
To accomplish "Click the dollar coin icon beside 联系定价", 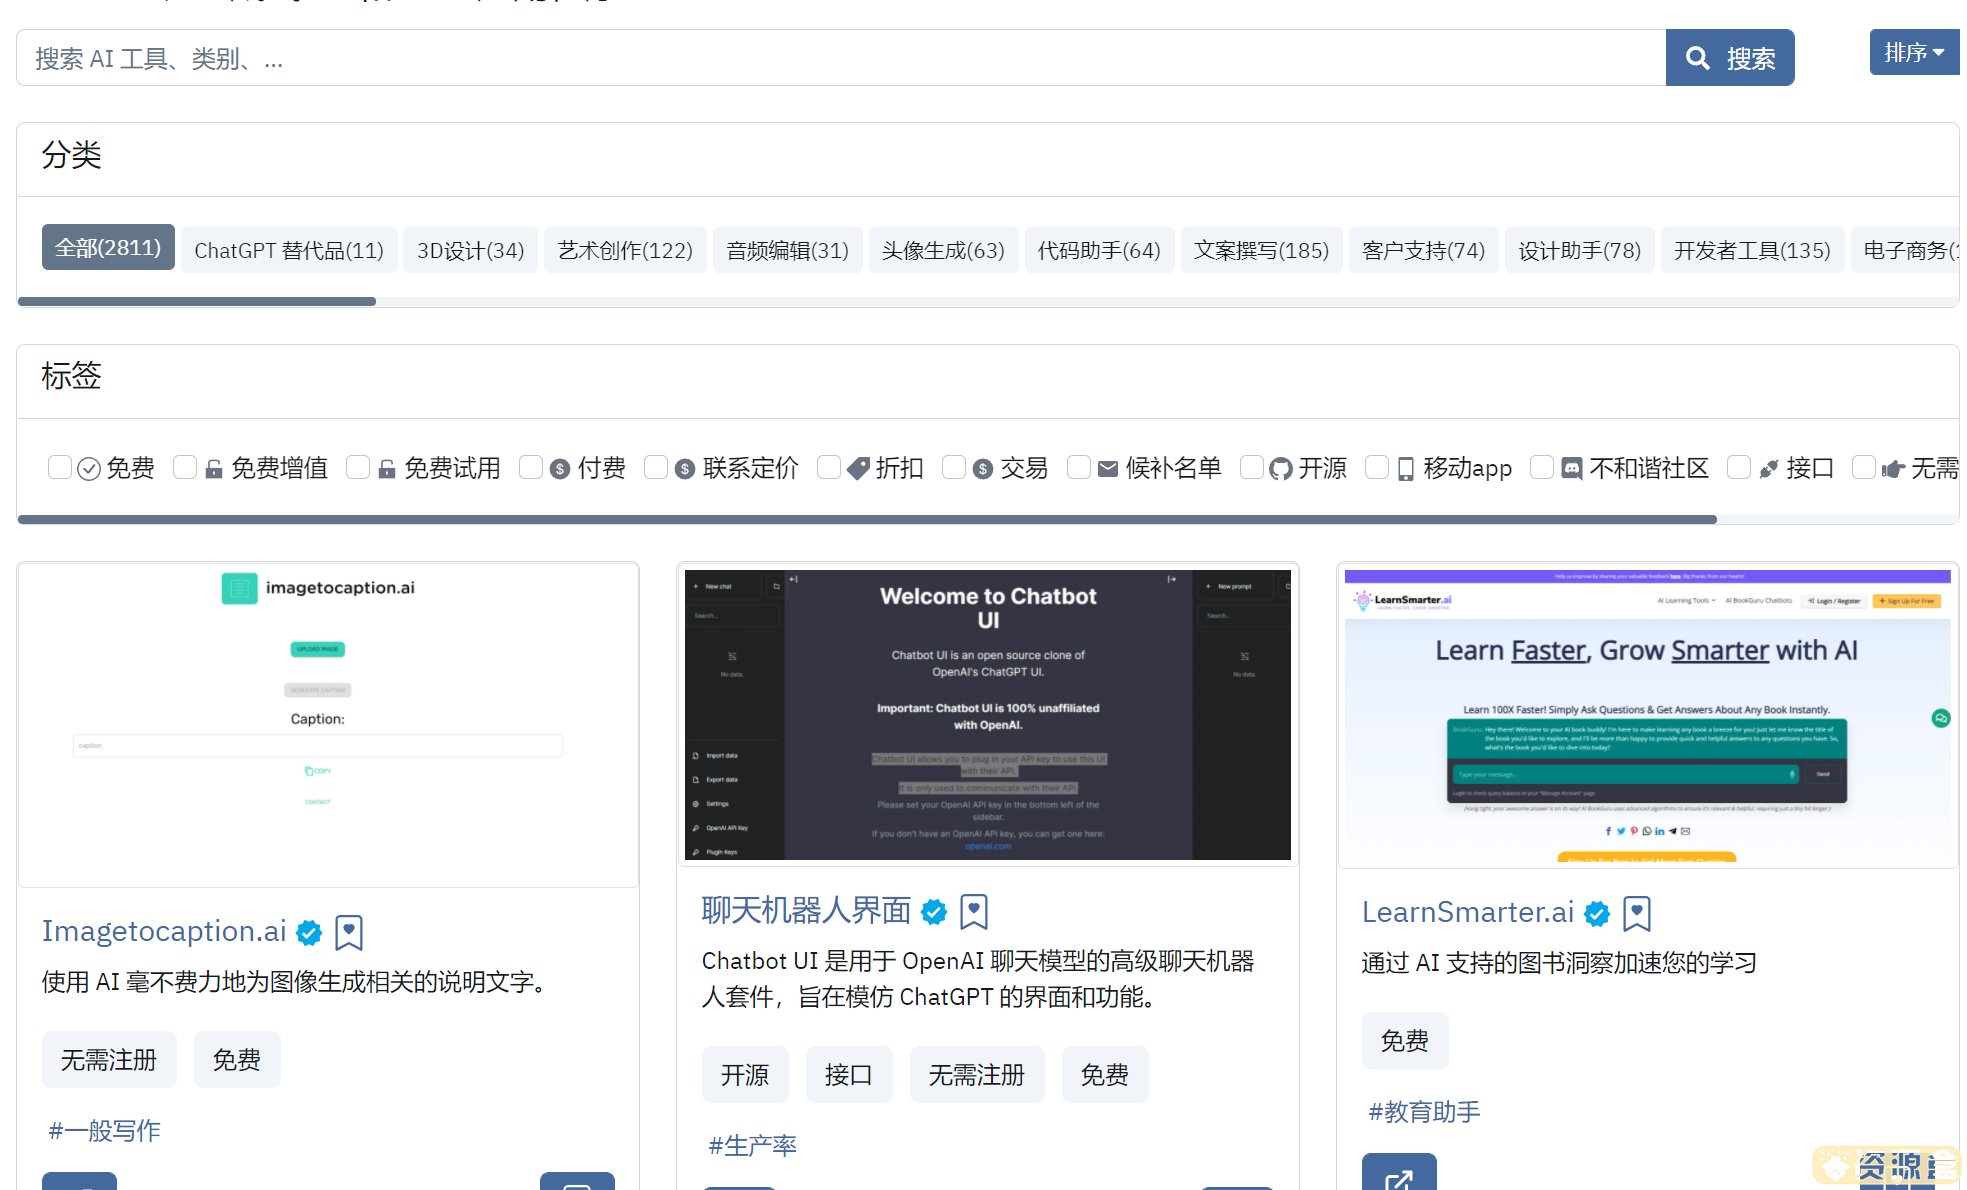I will tap(685, 469).
